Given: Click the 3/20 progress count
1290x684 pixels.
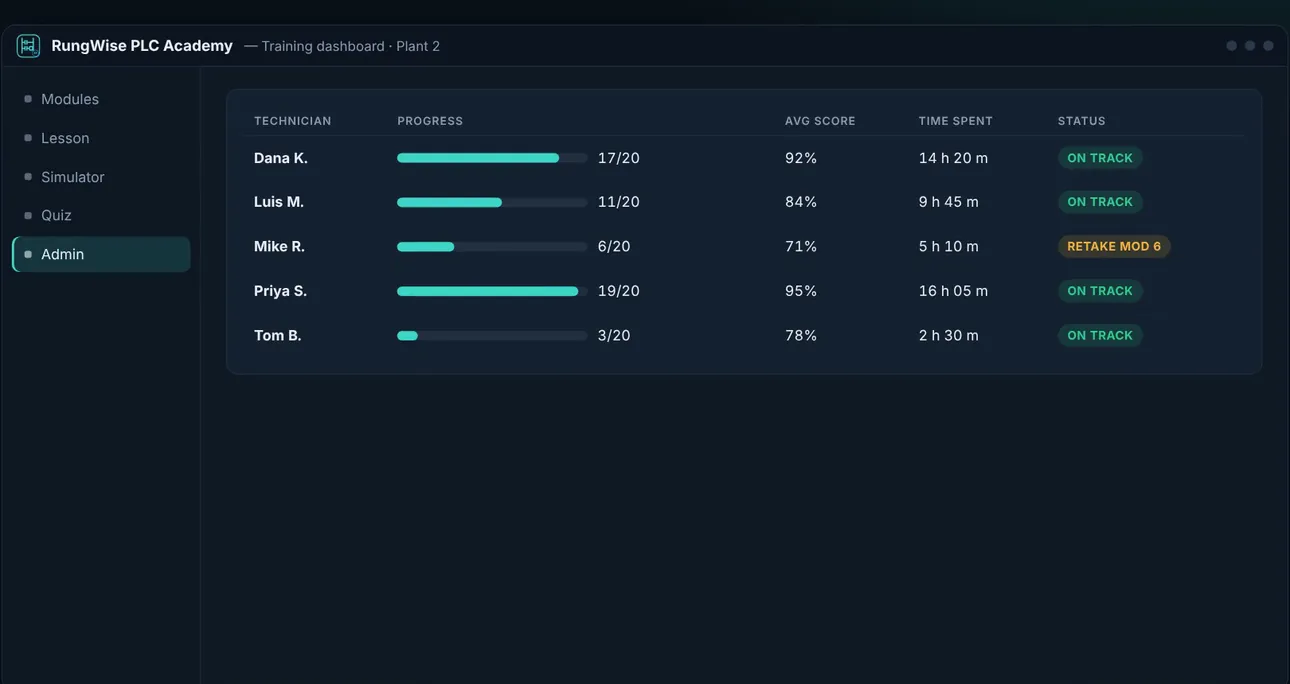Looking at the screenshot, I should click(614, 335).
